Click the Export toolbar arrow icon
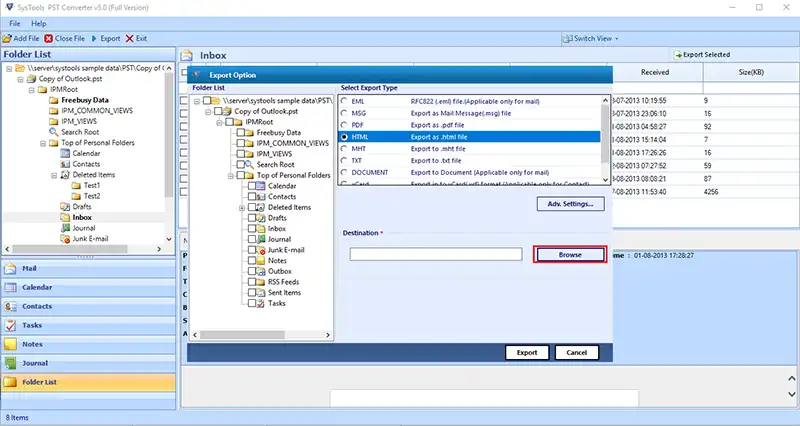Screen dimensions: 800x426 (94, 38)
